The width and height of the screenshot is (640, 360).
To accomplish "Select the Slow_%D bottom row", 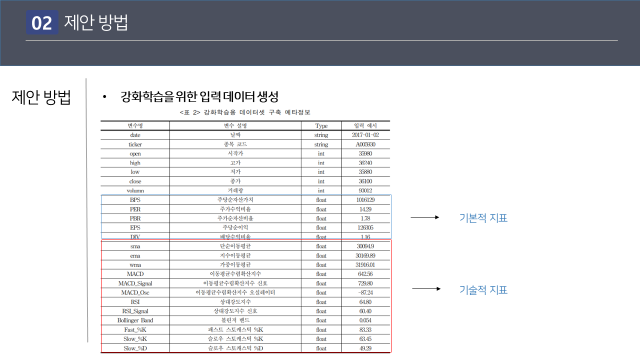I will (x=245, y=348).
